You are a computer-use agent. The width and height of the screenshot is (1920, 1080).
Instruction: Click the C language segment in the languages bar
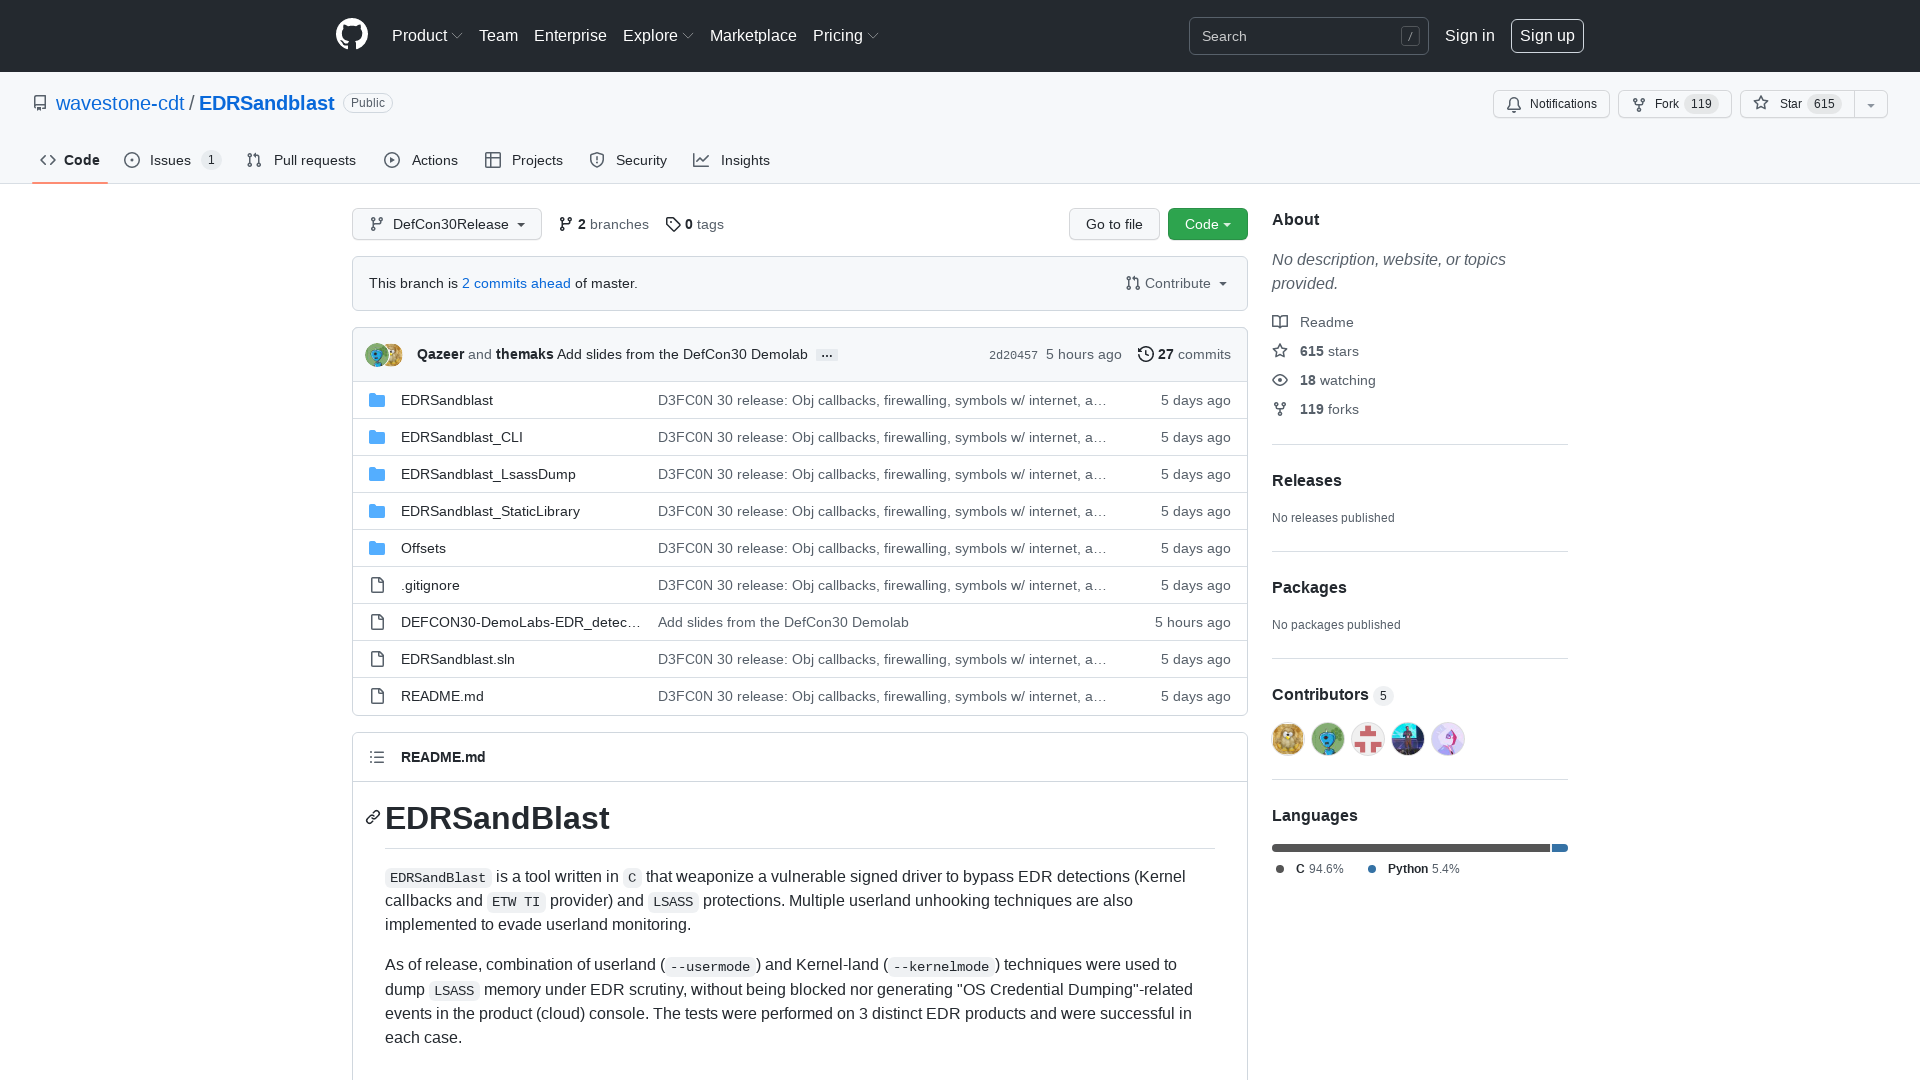[x=1400, y=848]
